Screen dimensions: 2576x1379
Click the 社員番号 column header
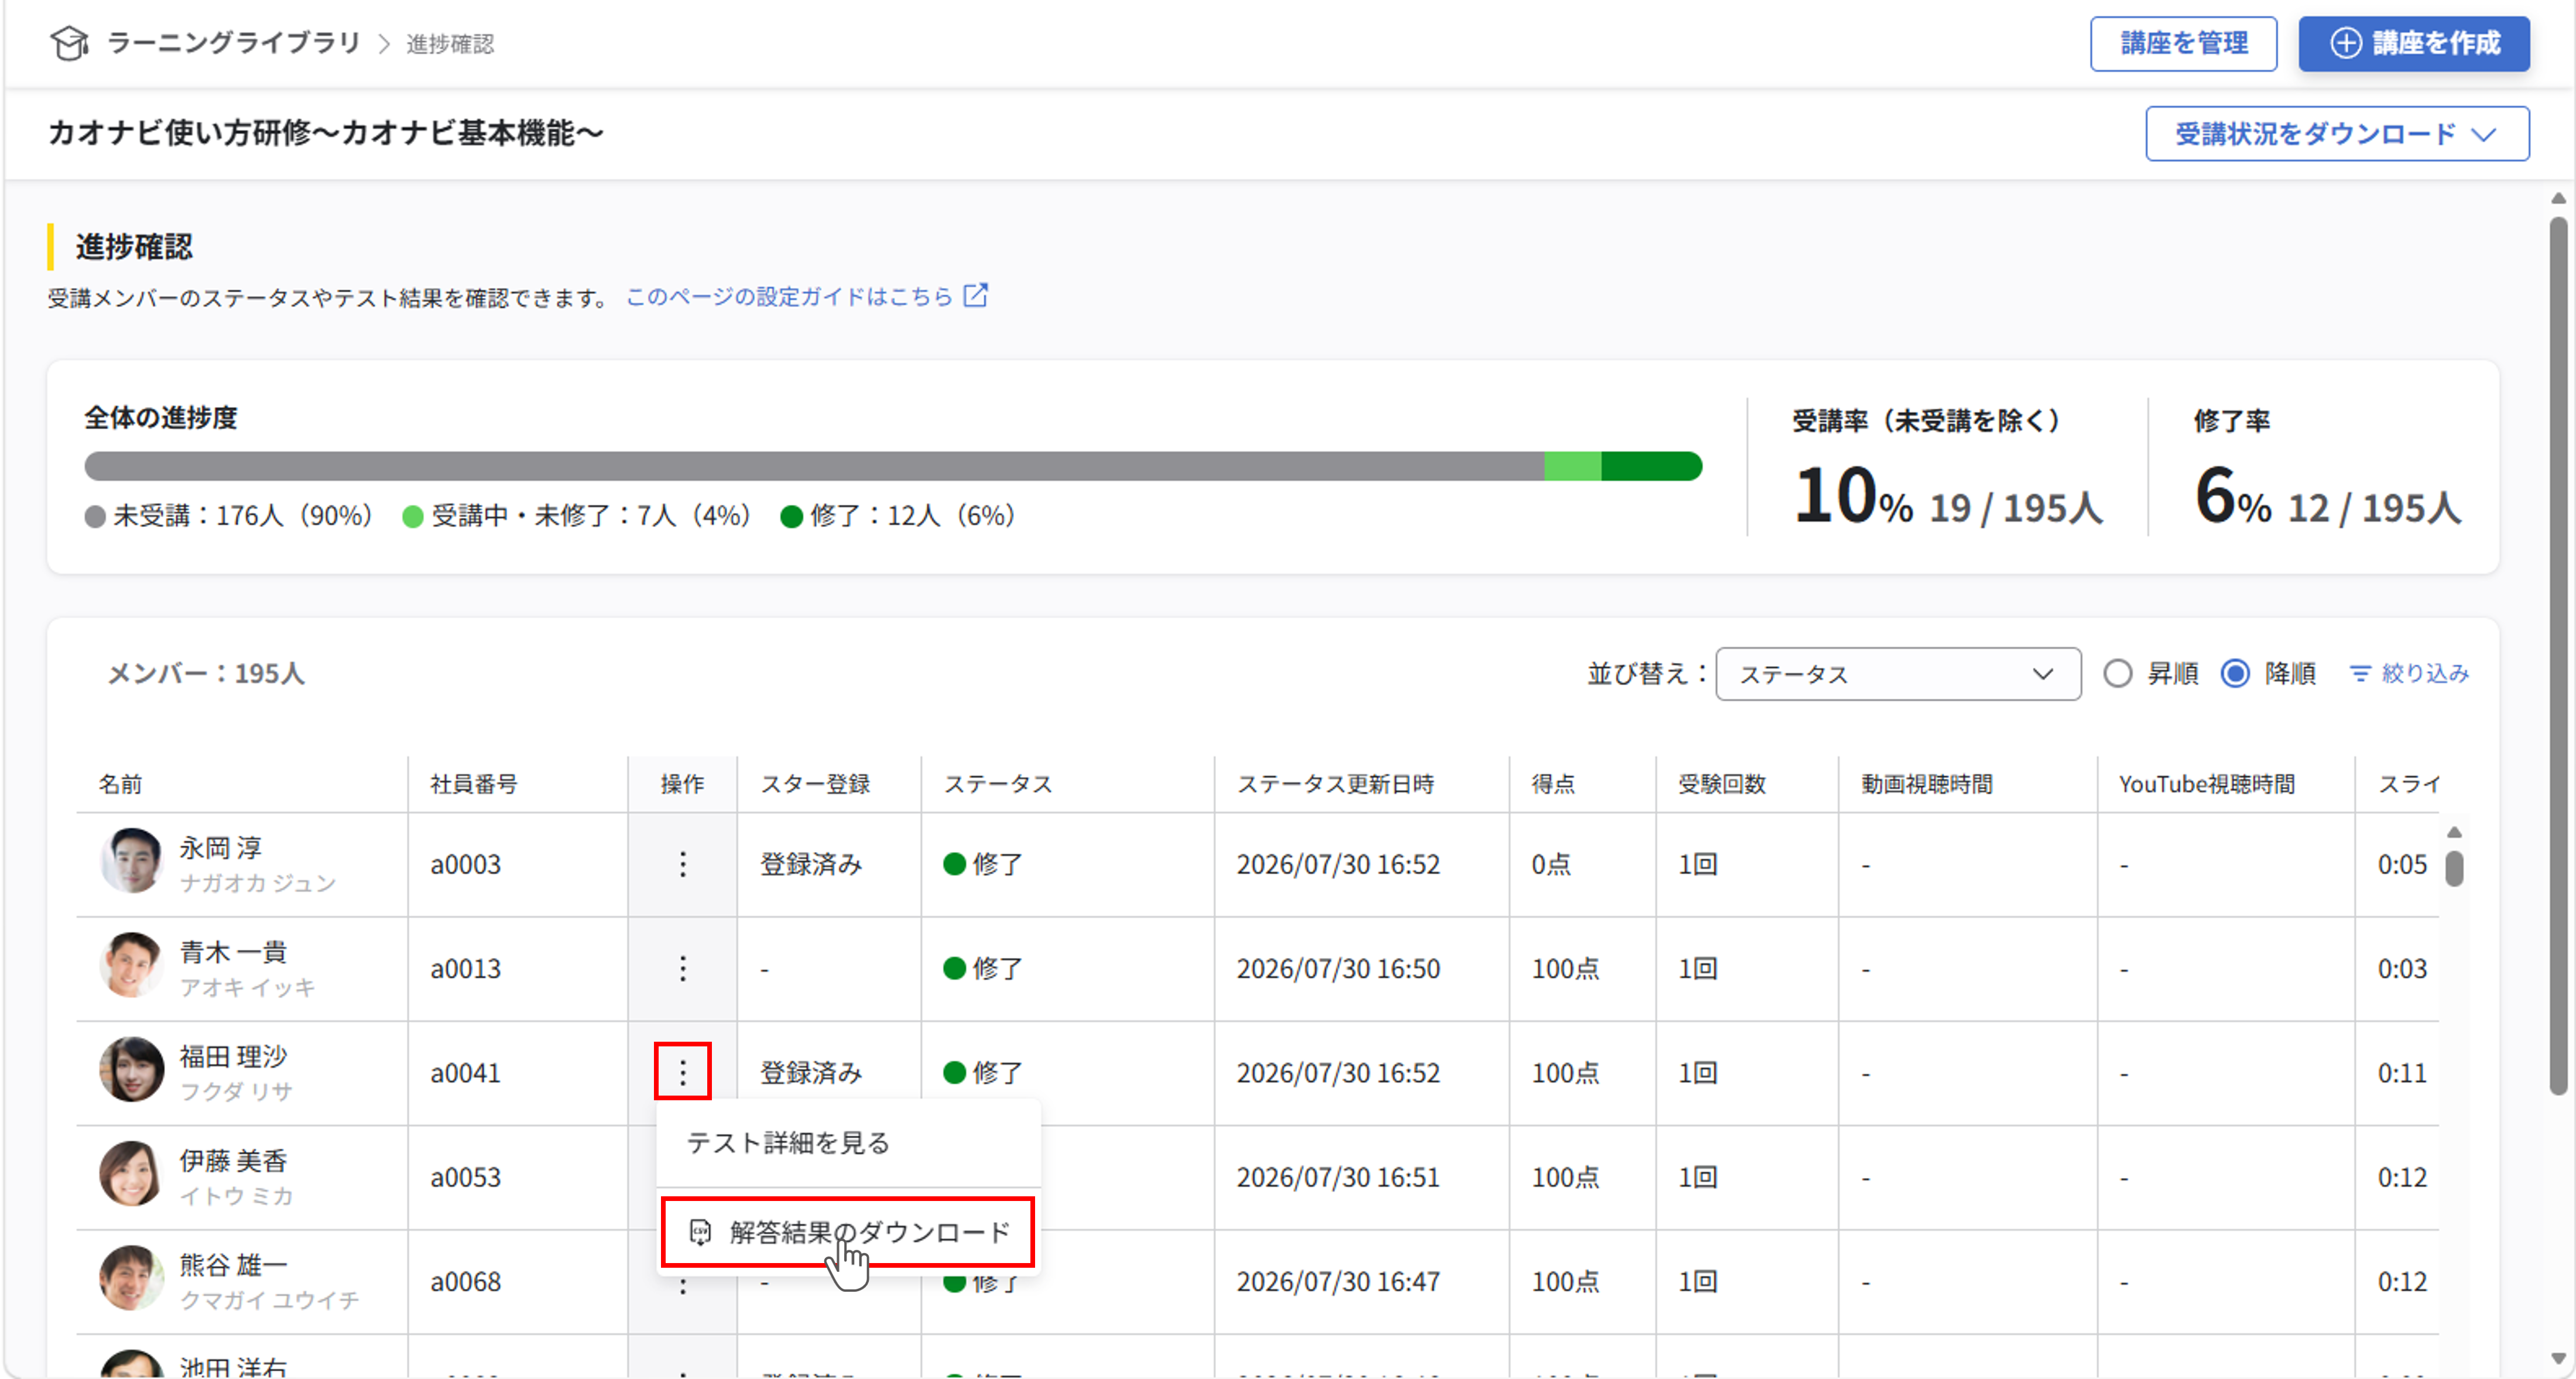click(474, 784)
